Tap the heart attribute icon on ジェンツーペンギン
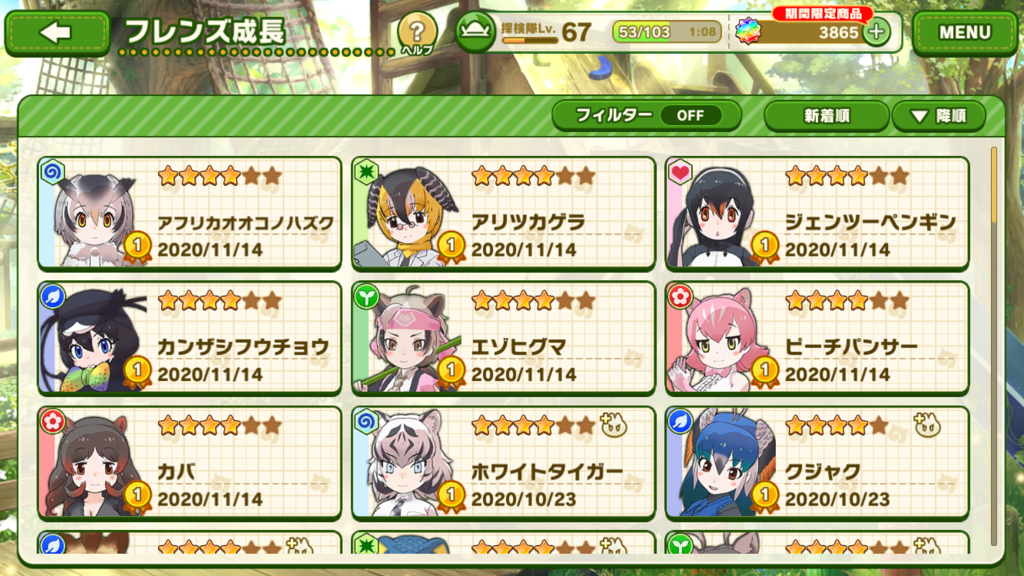Screen dimensions: 1024x576 pyautogui.click(x=680, y=172)
